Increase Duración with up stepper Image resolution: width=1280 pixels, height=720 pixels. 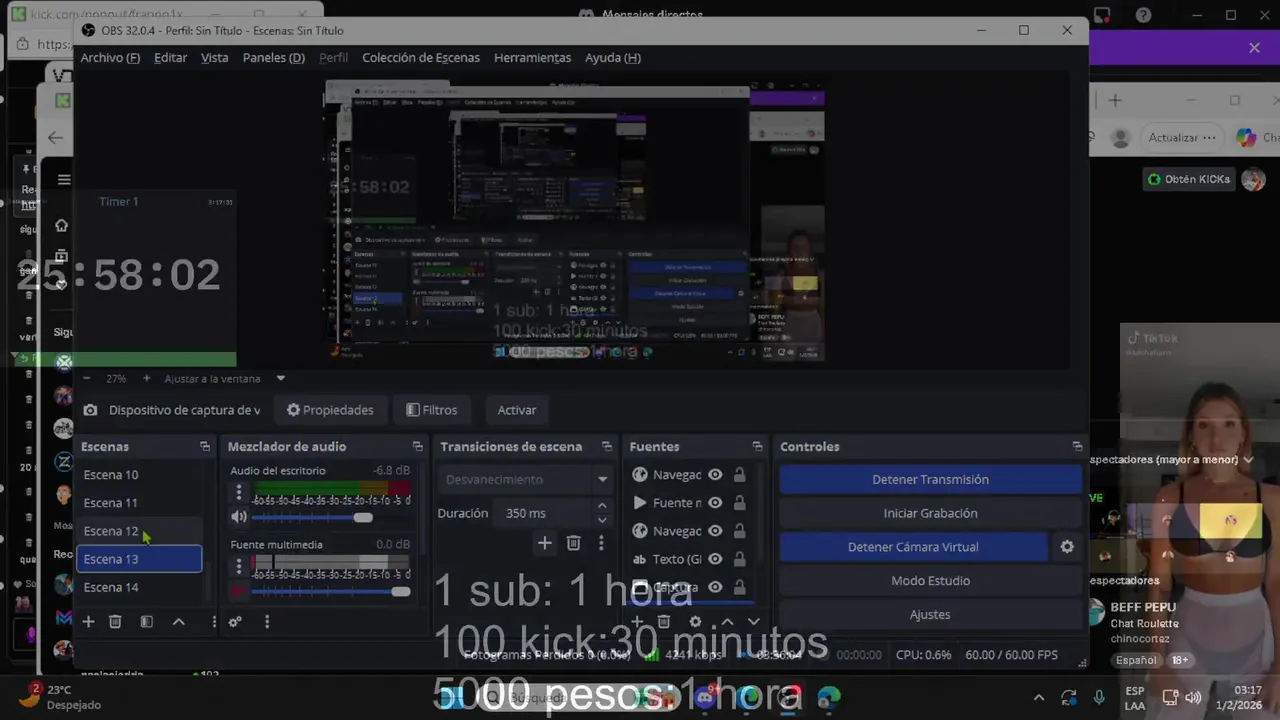(602, 506)
